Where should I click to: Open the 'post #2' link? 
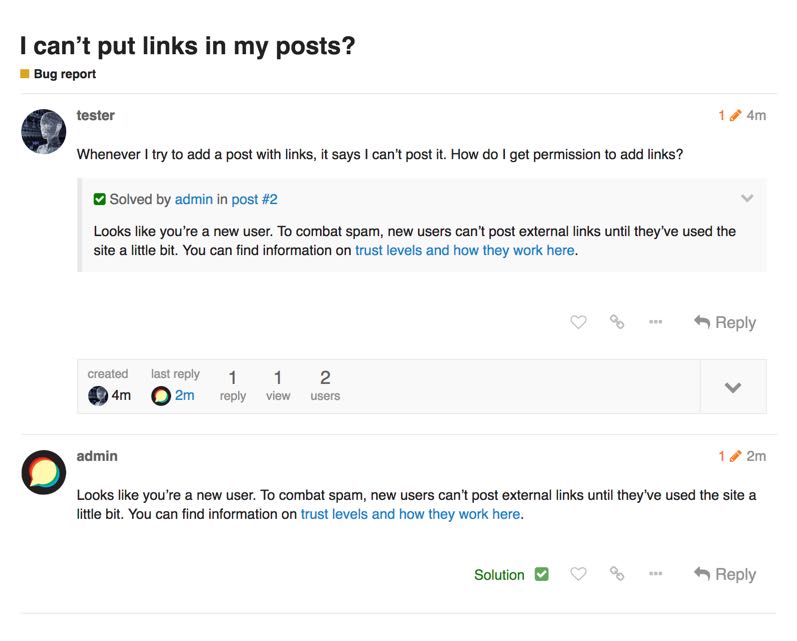[254, 199]
